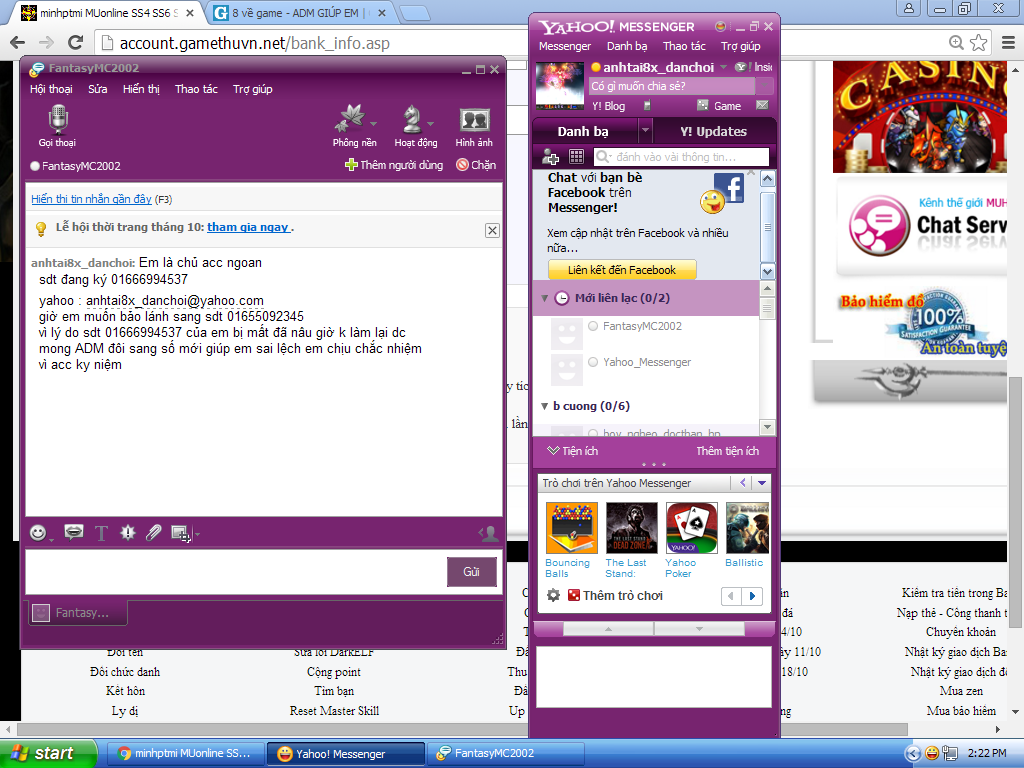
Task: Open keypad grid icon in Messenger toolbar
Action: tap(576, 157)
